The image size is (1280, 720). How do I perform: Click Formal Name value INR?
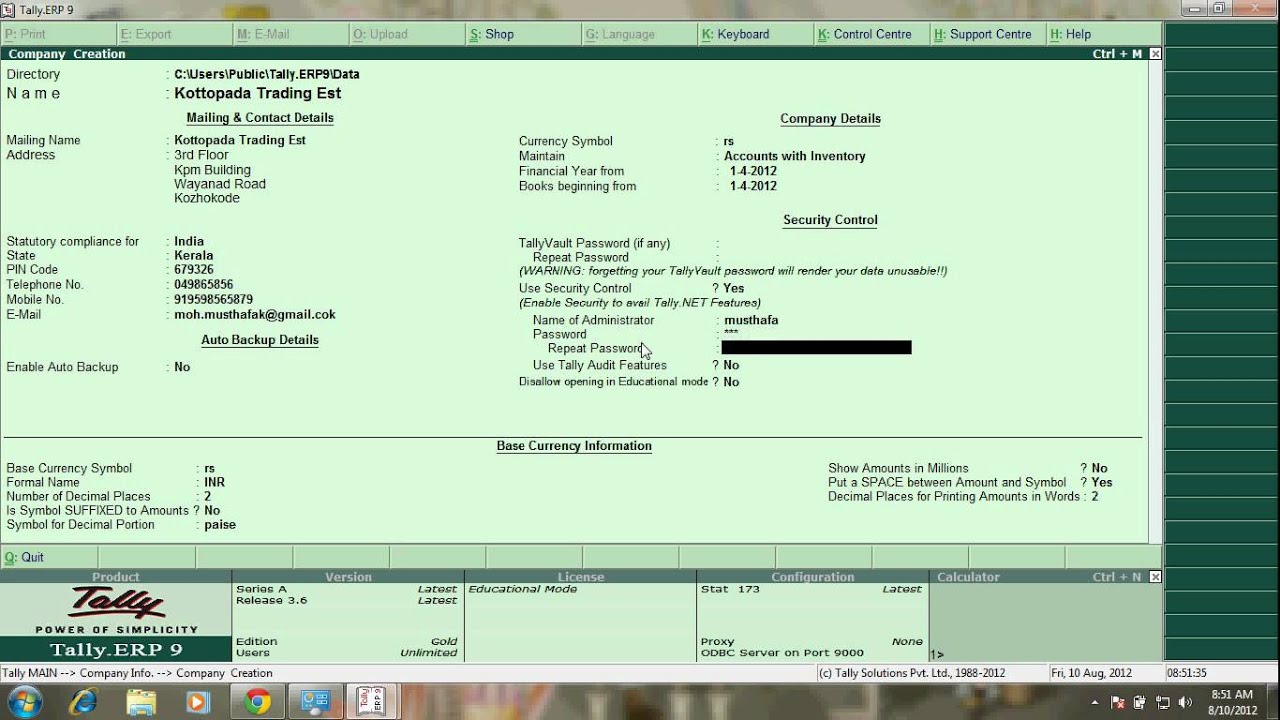[x=214, y=482]
